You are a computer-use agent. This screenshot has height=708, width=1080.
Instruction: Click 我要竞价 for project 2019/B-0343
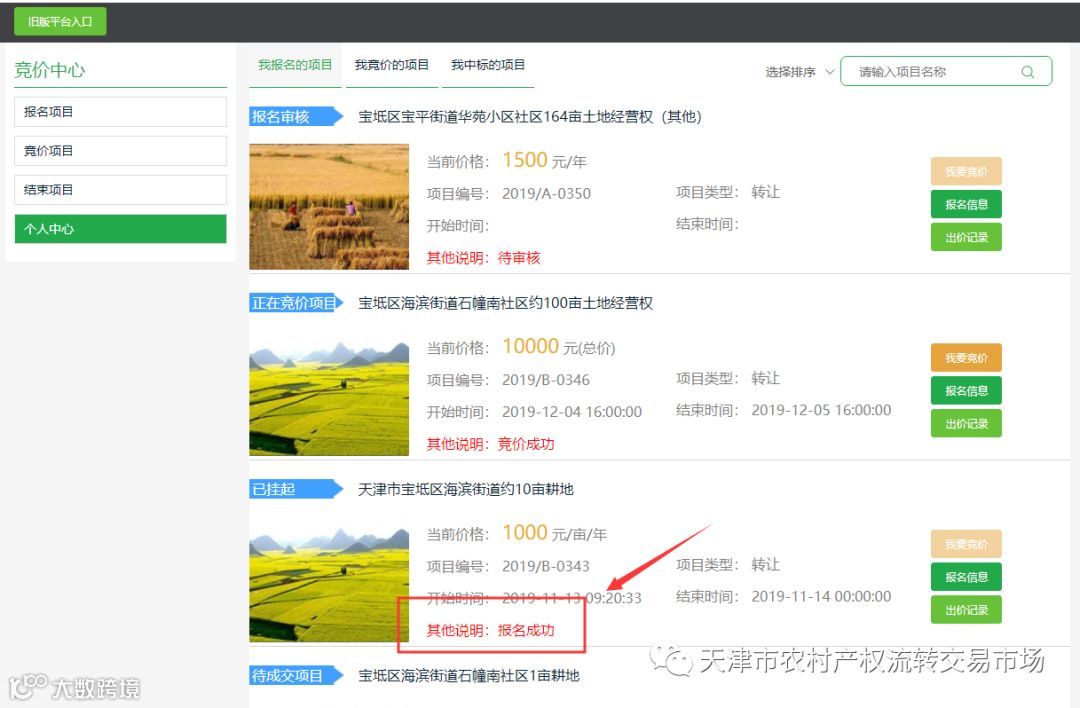coord(966,544)
